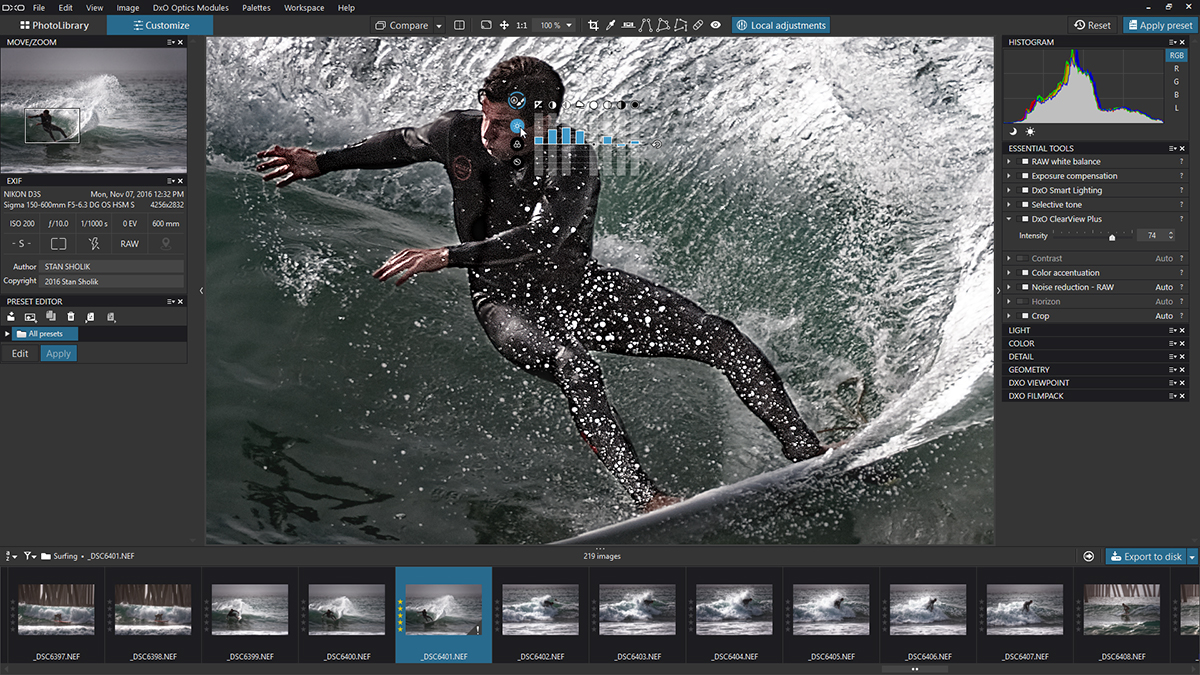
Task: Enable RAW white balance correction
Action: tap(1024, 161)
